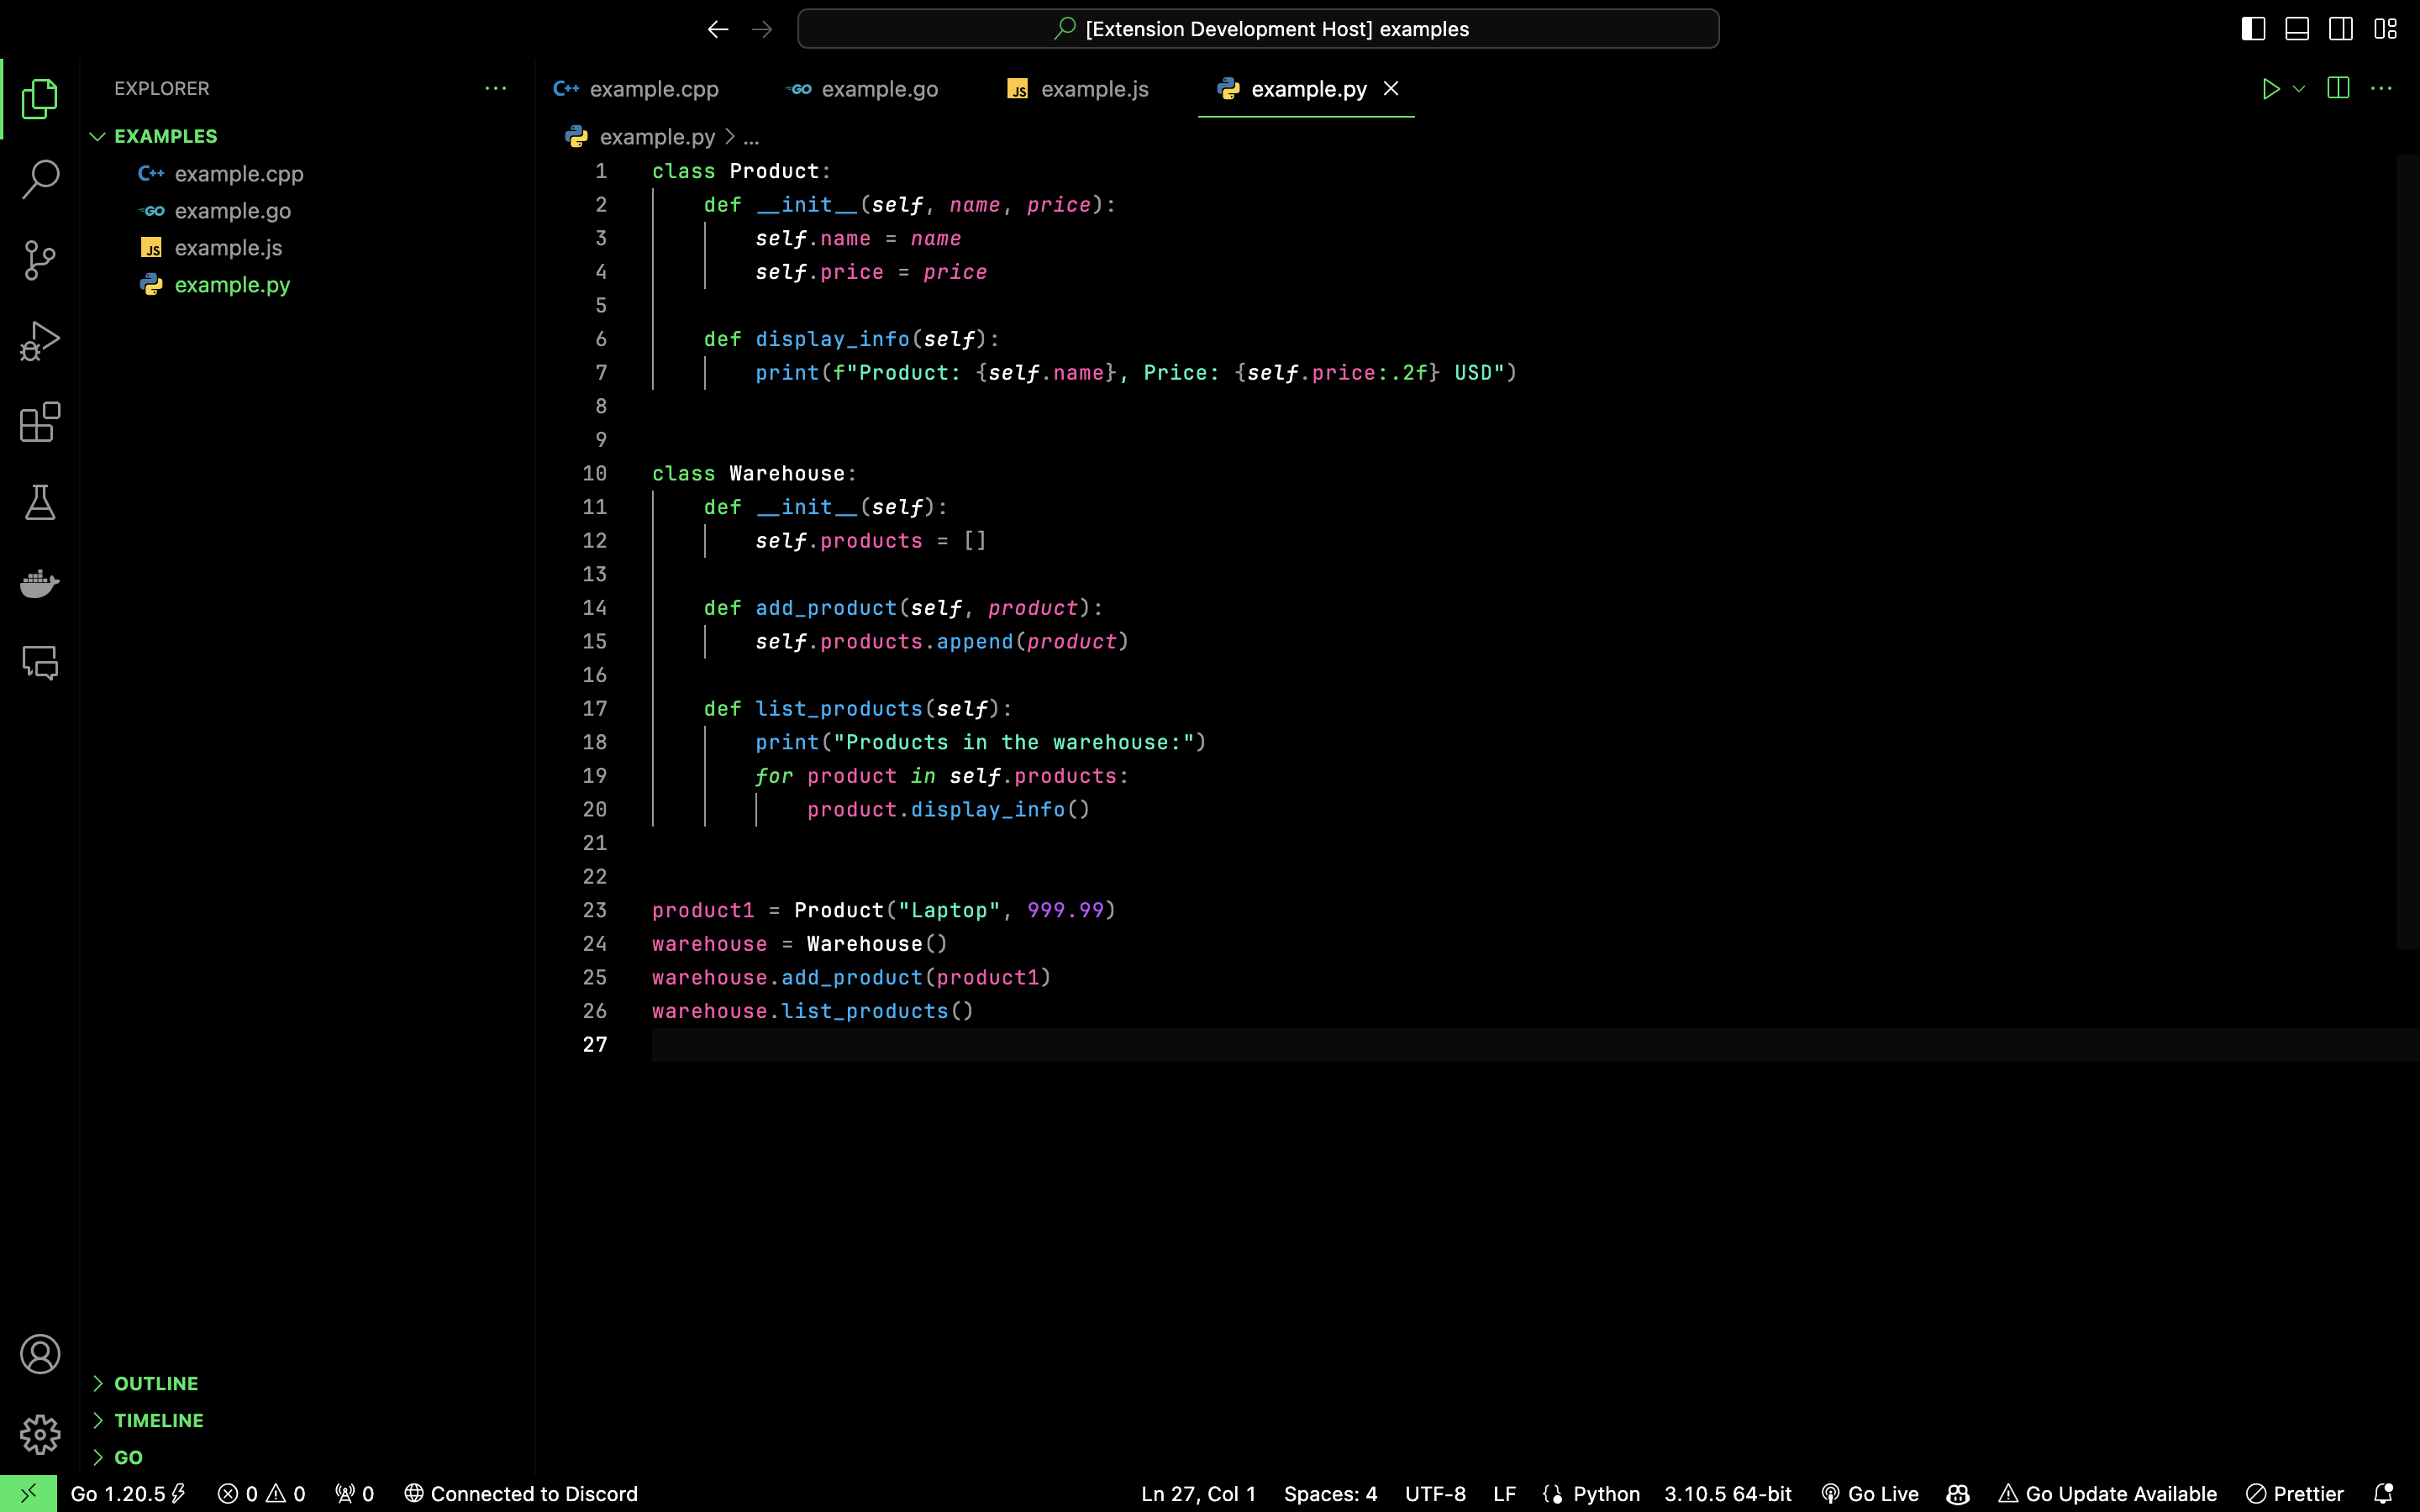Switch to the example.js tab

point(1079,89)
